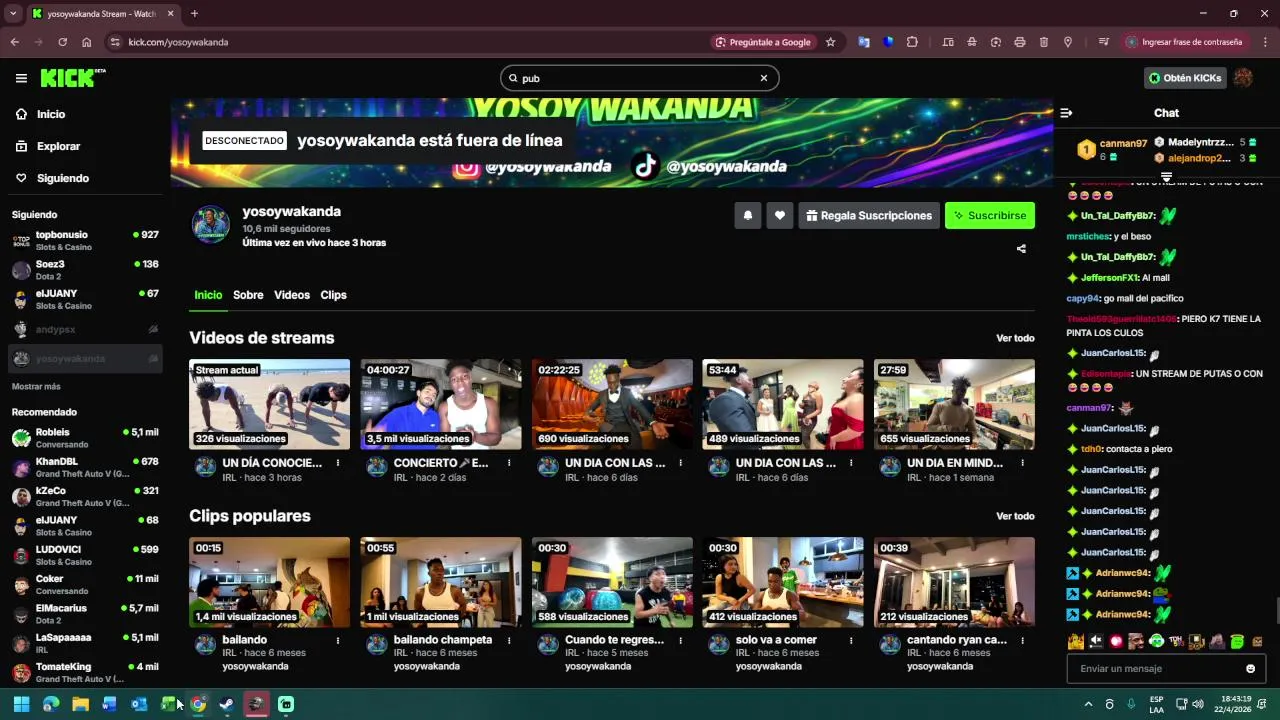Image resolution: width=1280 pixels, height=720 pixels.
Task: Open a new browser tab
Action: click(194, 13)
